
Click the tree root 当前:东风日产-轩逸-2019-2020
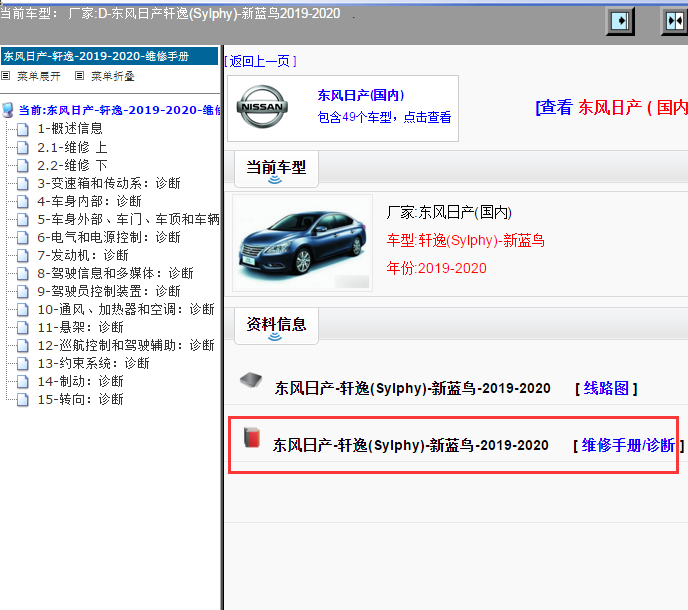(119, 110)
